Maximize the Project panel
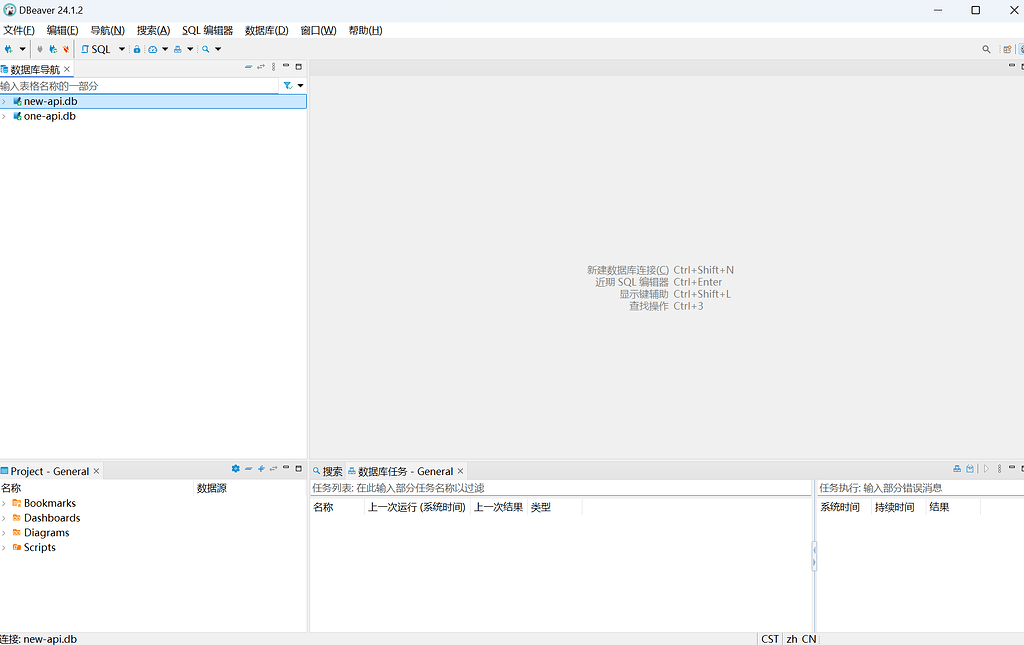This screenshot has width=1024, height=645. point(298,469)
